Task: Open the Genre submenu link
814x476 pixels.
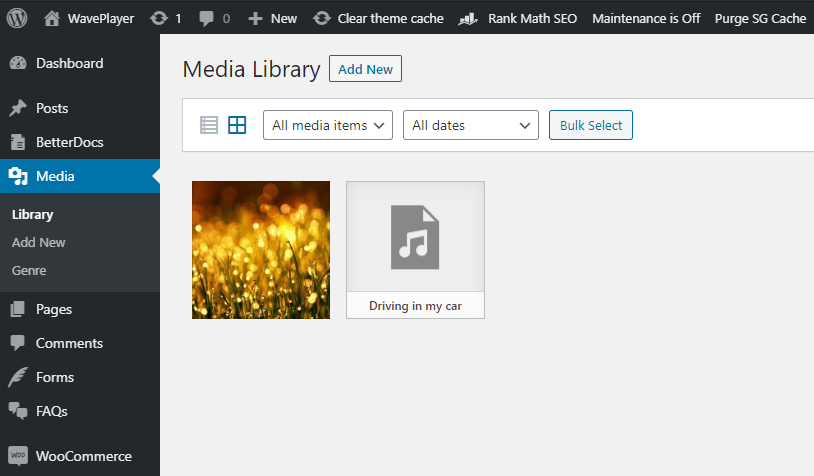Action: [29, 270]
